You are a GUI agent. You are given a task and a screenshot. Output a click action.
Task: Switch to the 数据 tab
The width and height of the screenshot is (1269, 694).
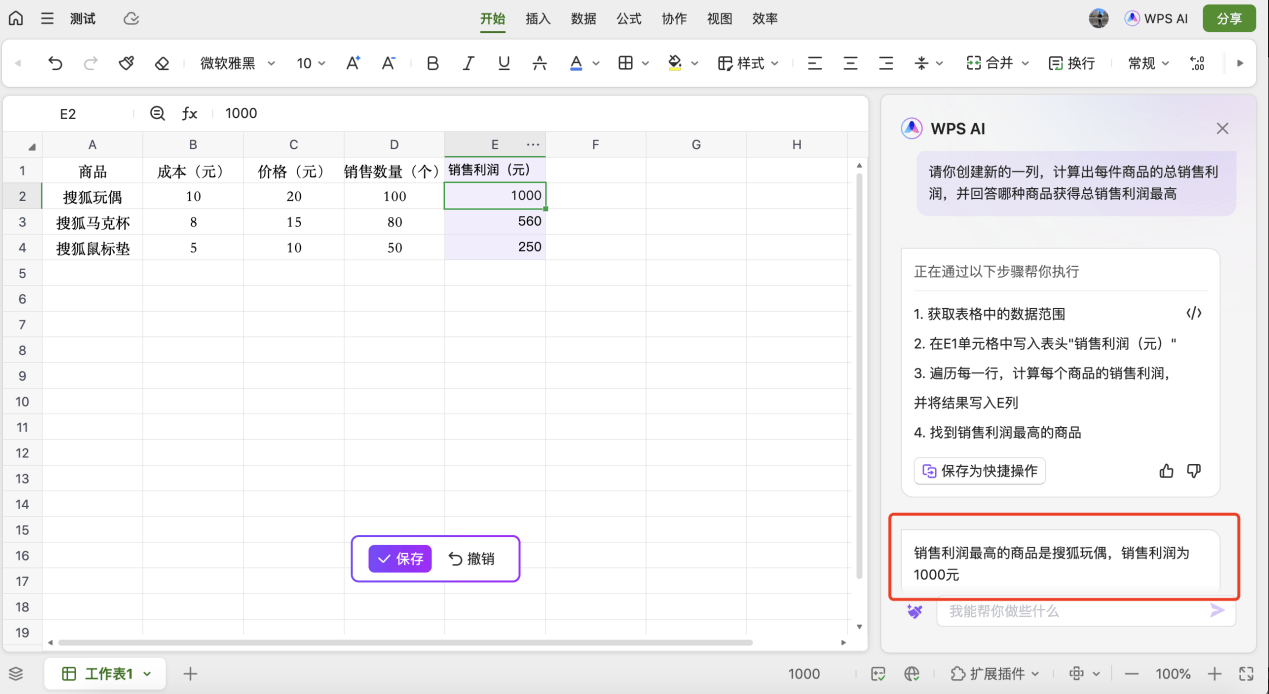coord(584,19)
